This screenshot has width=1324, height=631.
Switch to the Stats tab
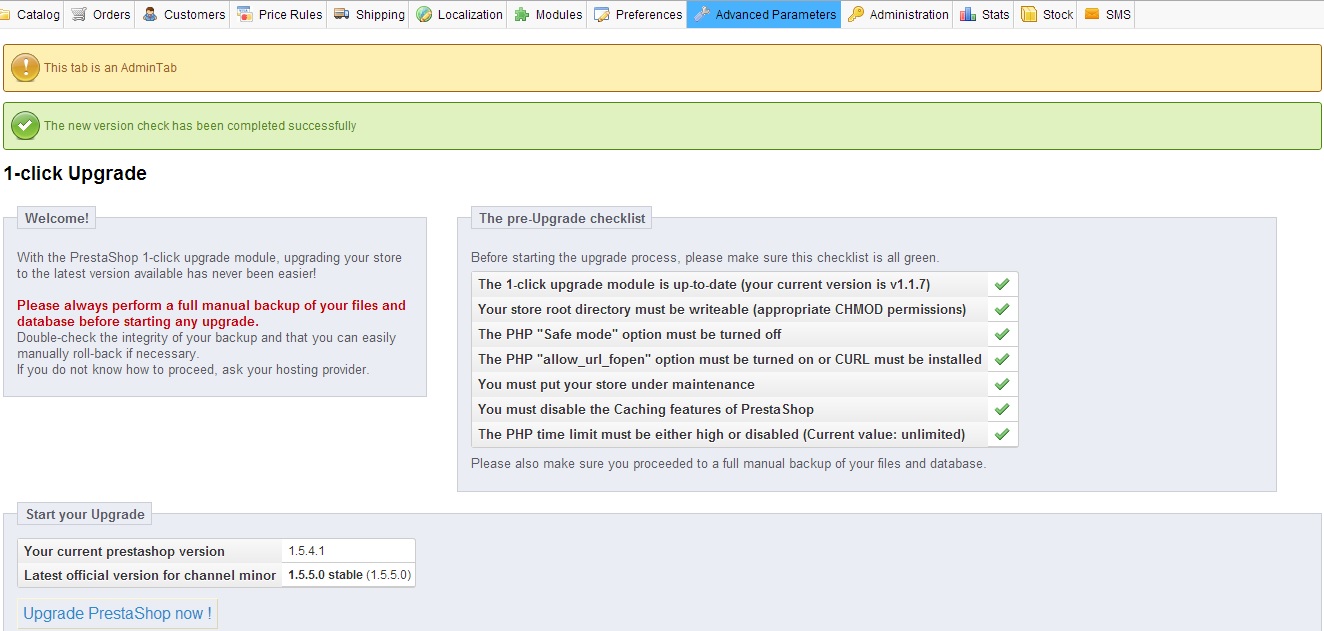tap(984, 14)
